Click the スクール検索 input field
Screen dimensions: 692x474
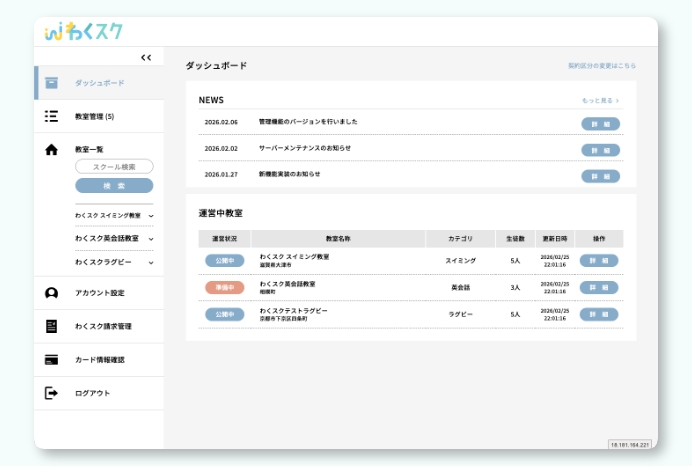coord(114,167)
